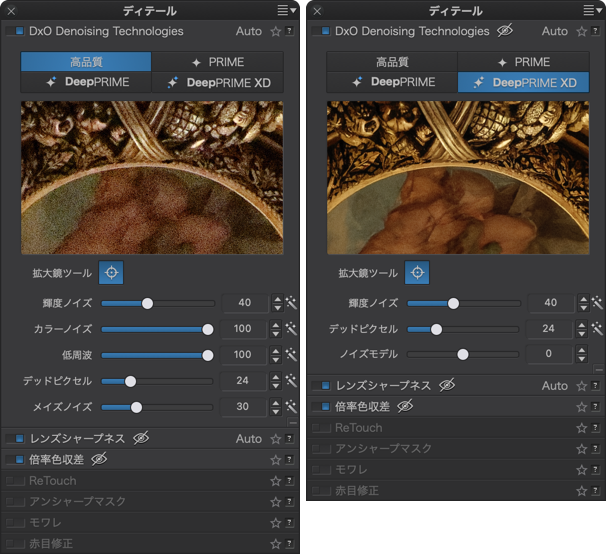Click 低周波 slider in left panel
Viewport: 606px width, 554px height.
[x=158, y=355]
